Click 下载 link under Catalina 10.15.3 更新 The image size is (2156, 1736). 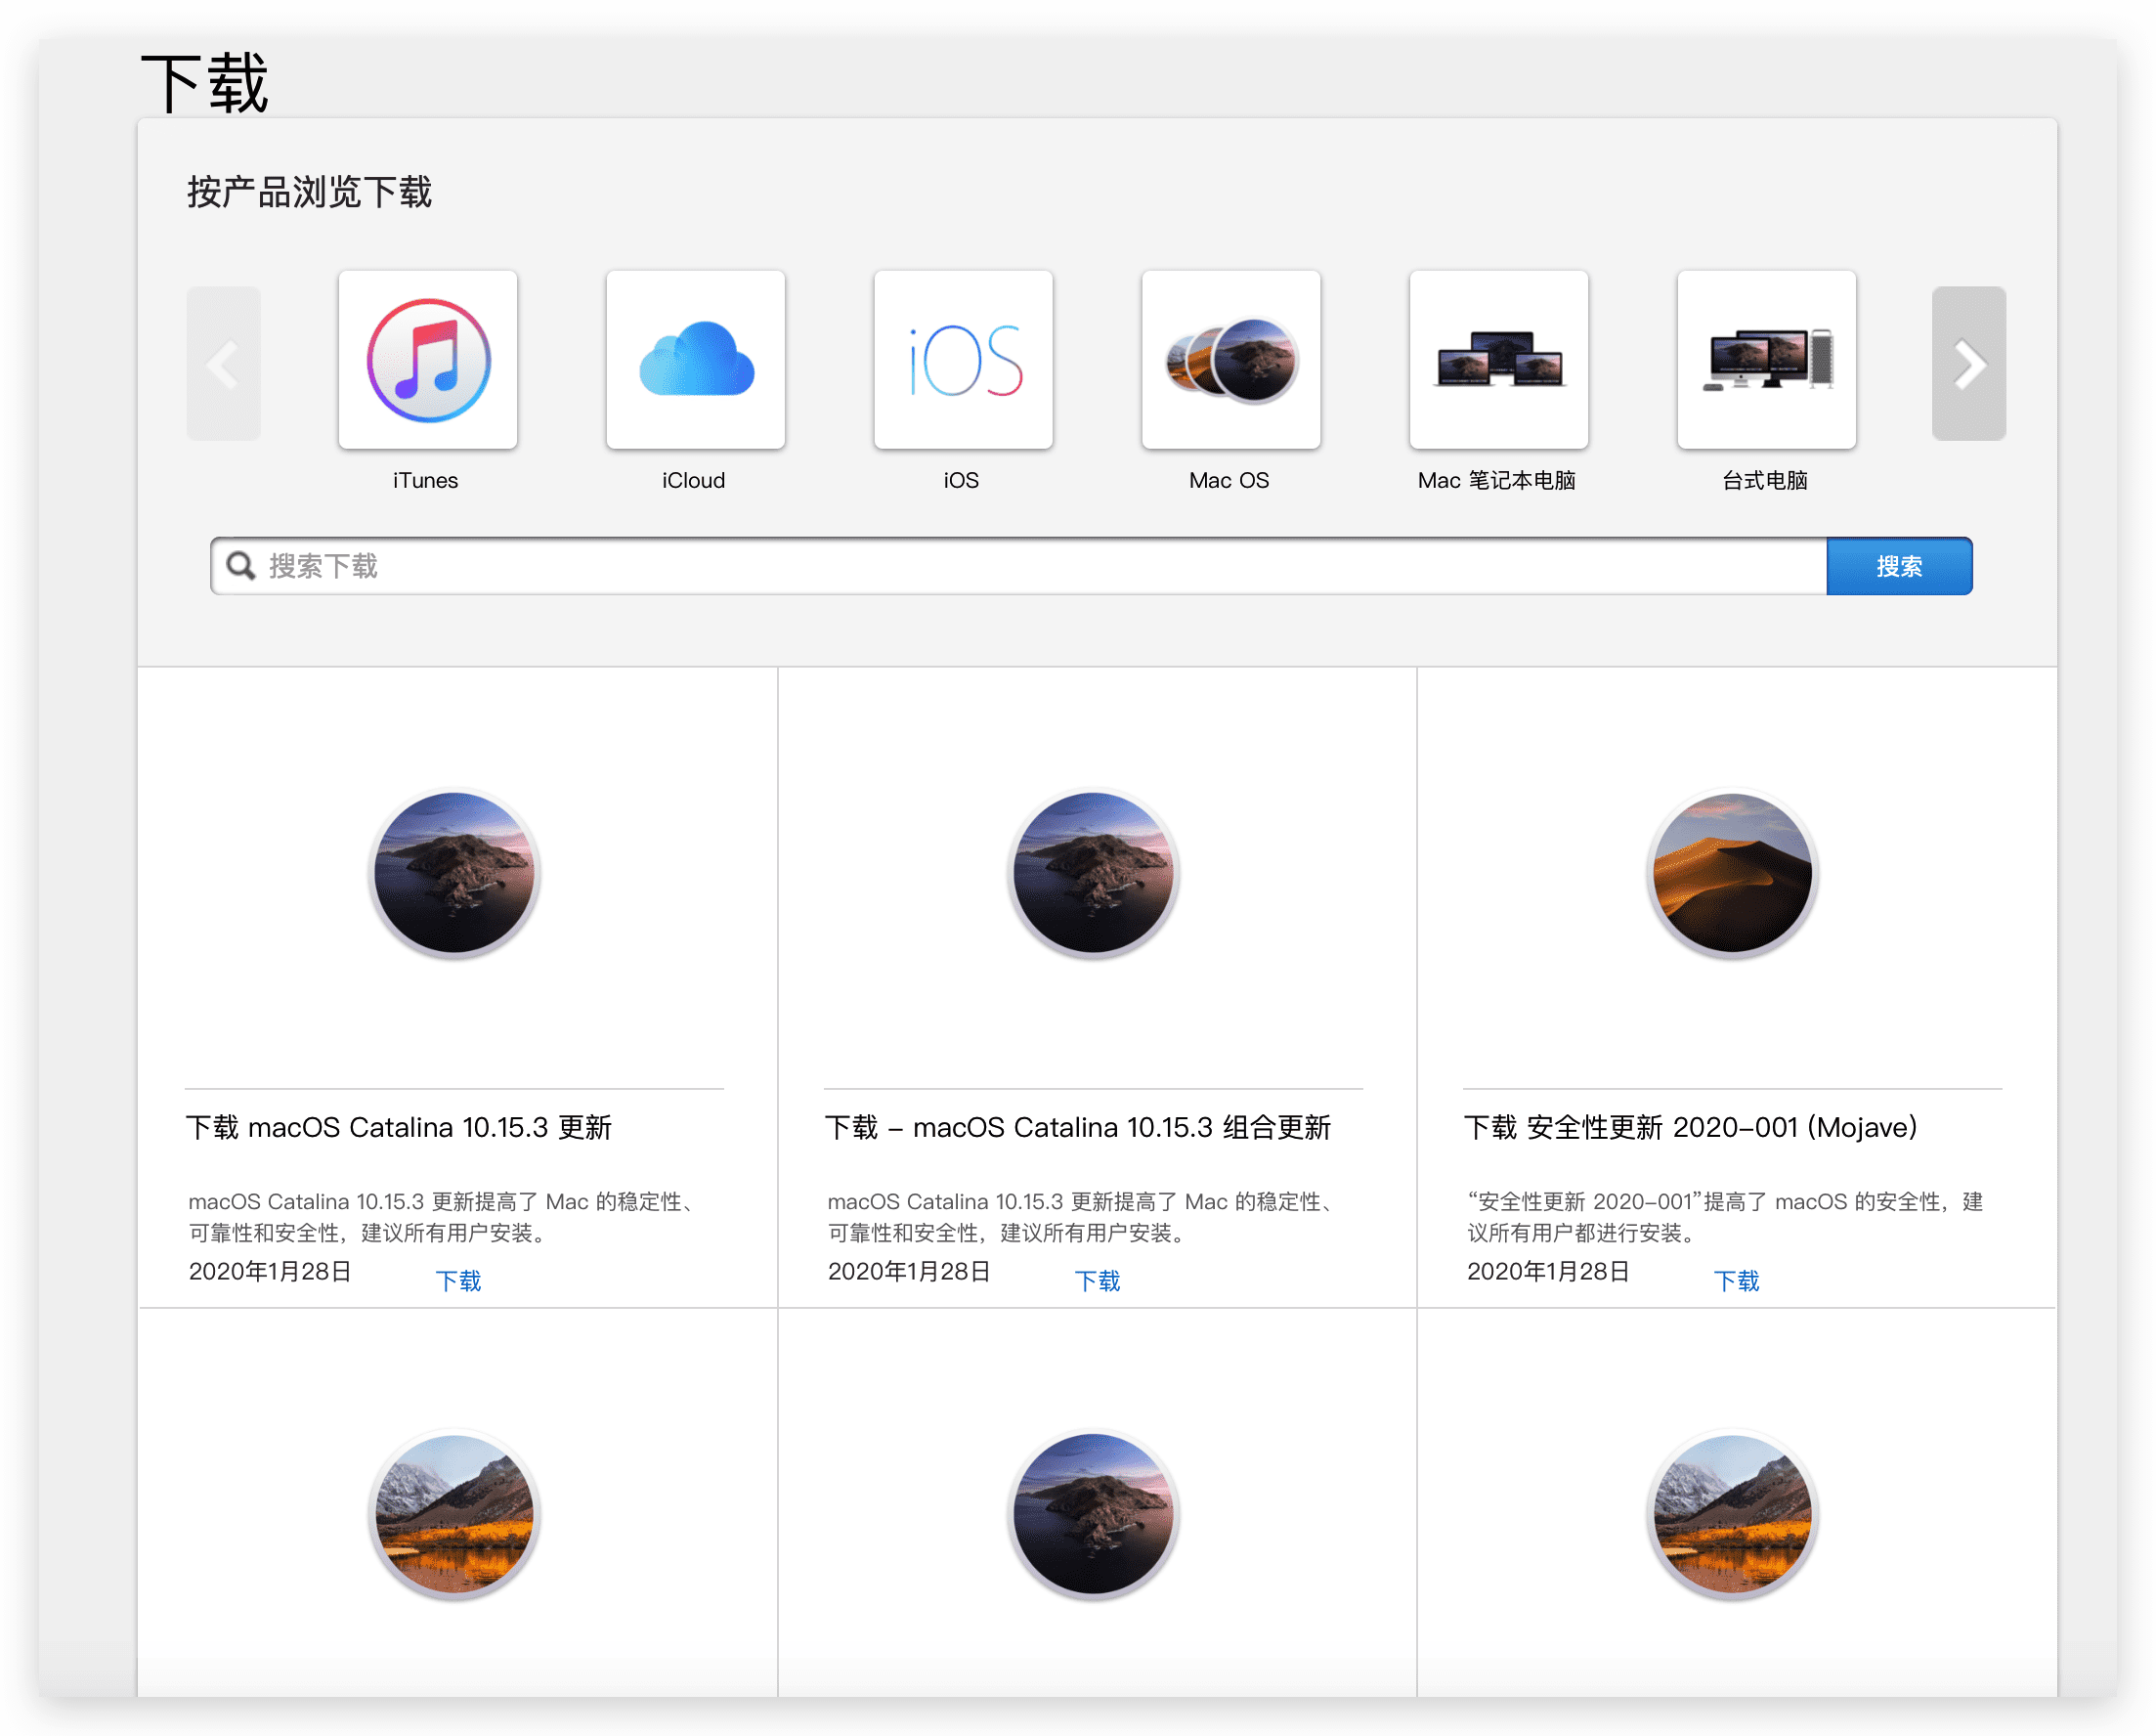[x=459, y=1281]
